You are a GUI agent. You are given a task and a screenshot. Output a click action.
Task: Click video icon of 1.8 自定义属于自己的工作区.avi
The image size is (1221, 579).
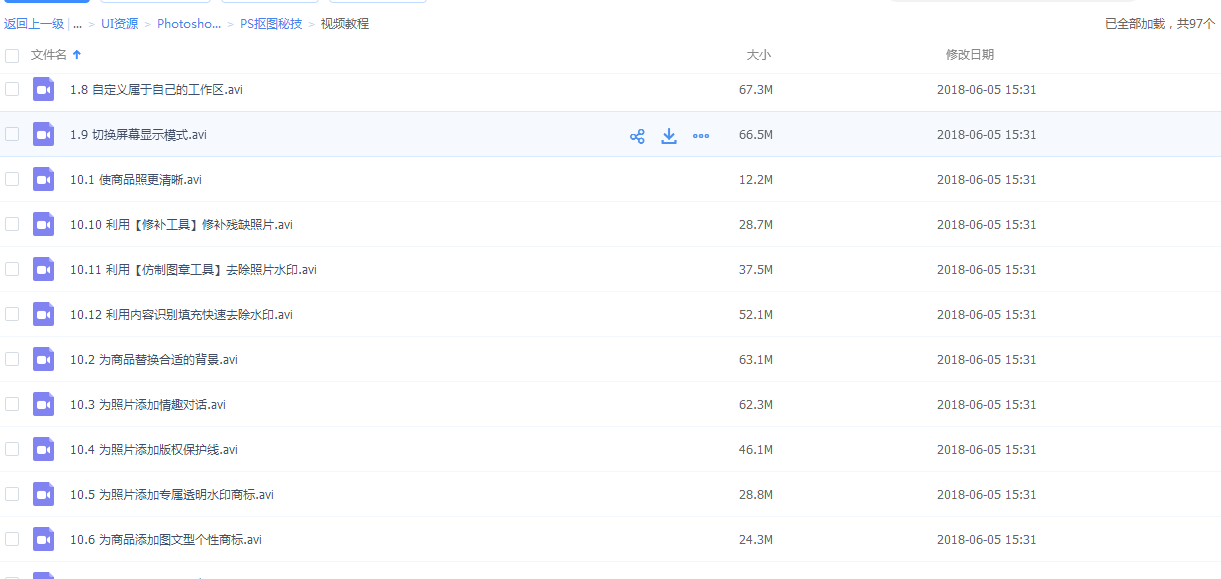(x=43, y=90)
